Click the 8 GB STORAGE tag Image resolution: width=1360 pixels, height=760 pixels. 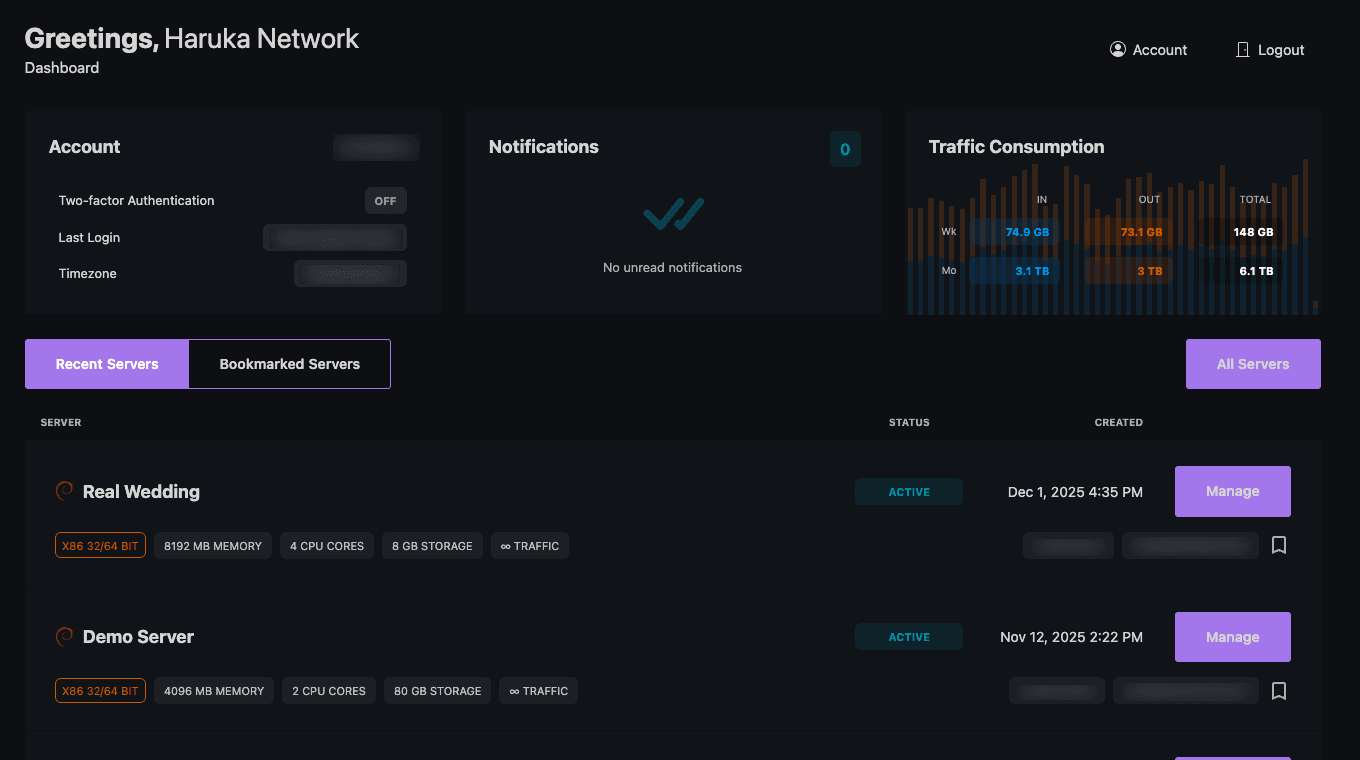pos(432,546)
